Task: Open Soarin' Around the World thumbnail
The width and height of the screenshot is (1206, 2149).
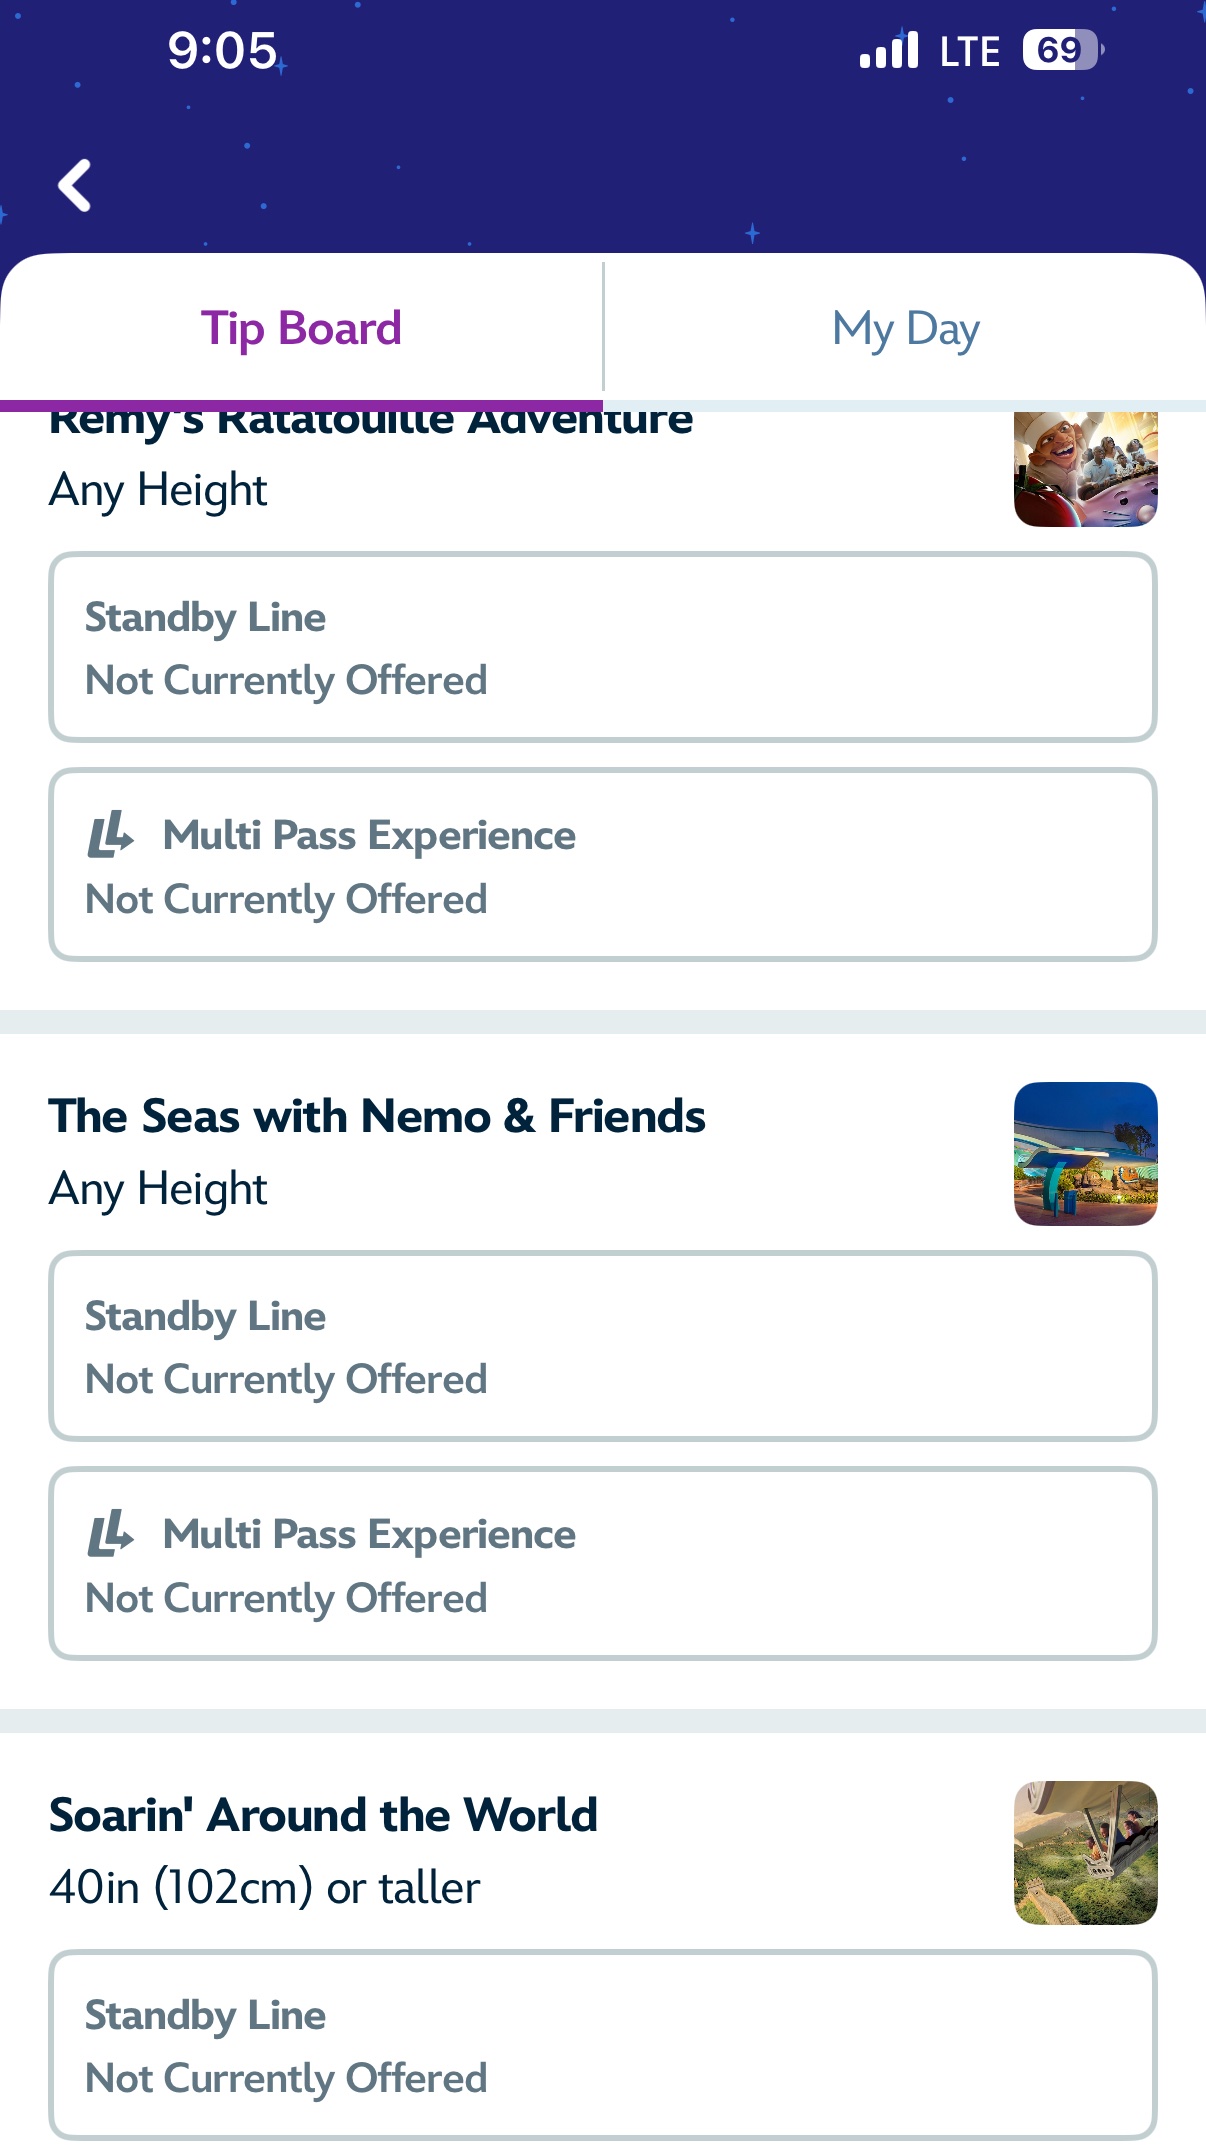Action: pos(1085,1853)
